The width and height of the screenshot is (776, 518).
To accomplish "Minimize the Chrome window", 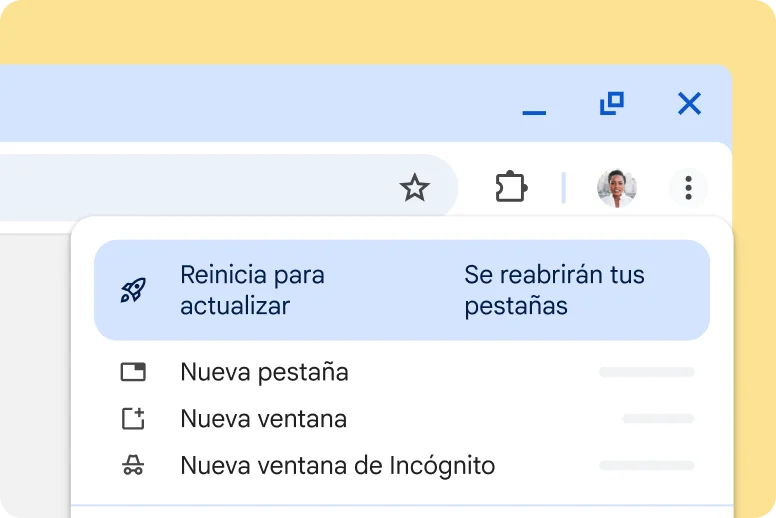I will [x=534, y=105].
